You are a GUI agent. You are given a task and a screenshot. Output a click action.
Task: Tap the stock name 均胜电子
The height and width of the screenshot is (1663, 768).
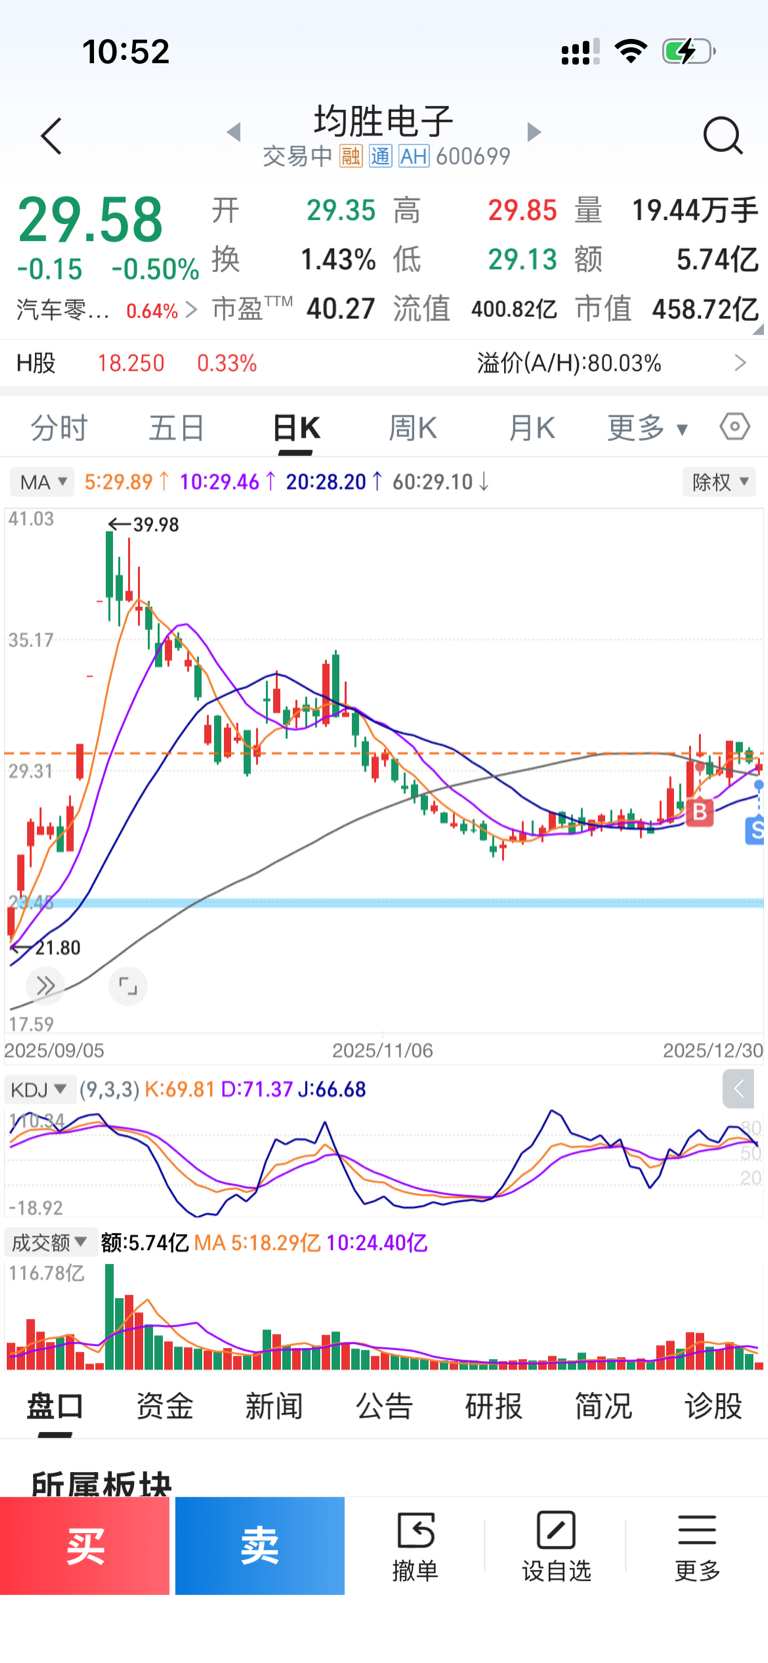tap(384, 120)
